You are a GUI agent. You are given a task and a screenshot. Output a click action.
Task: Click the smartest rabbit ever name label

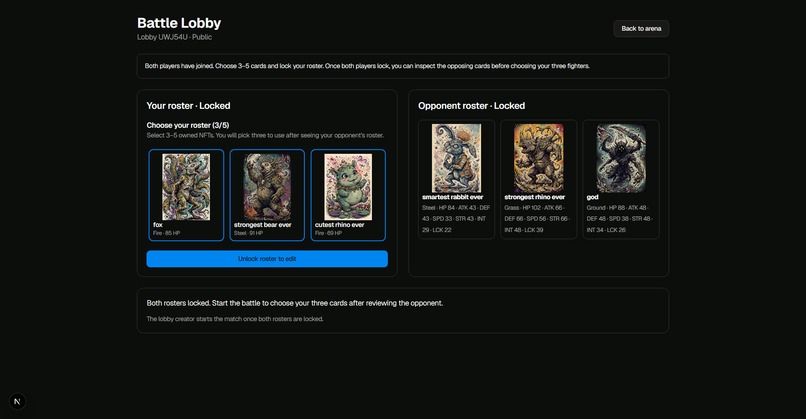[453, 197]
